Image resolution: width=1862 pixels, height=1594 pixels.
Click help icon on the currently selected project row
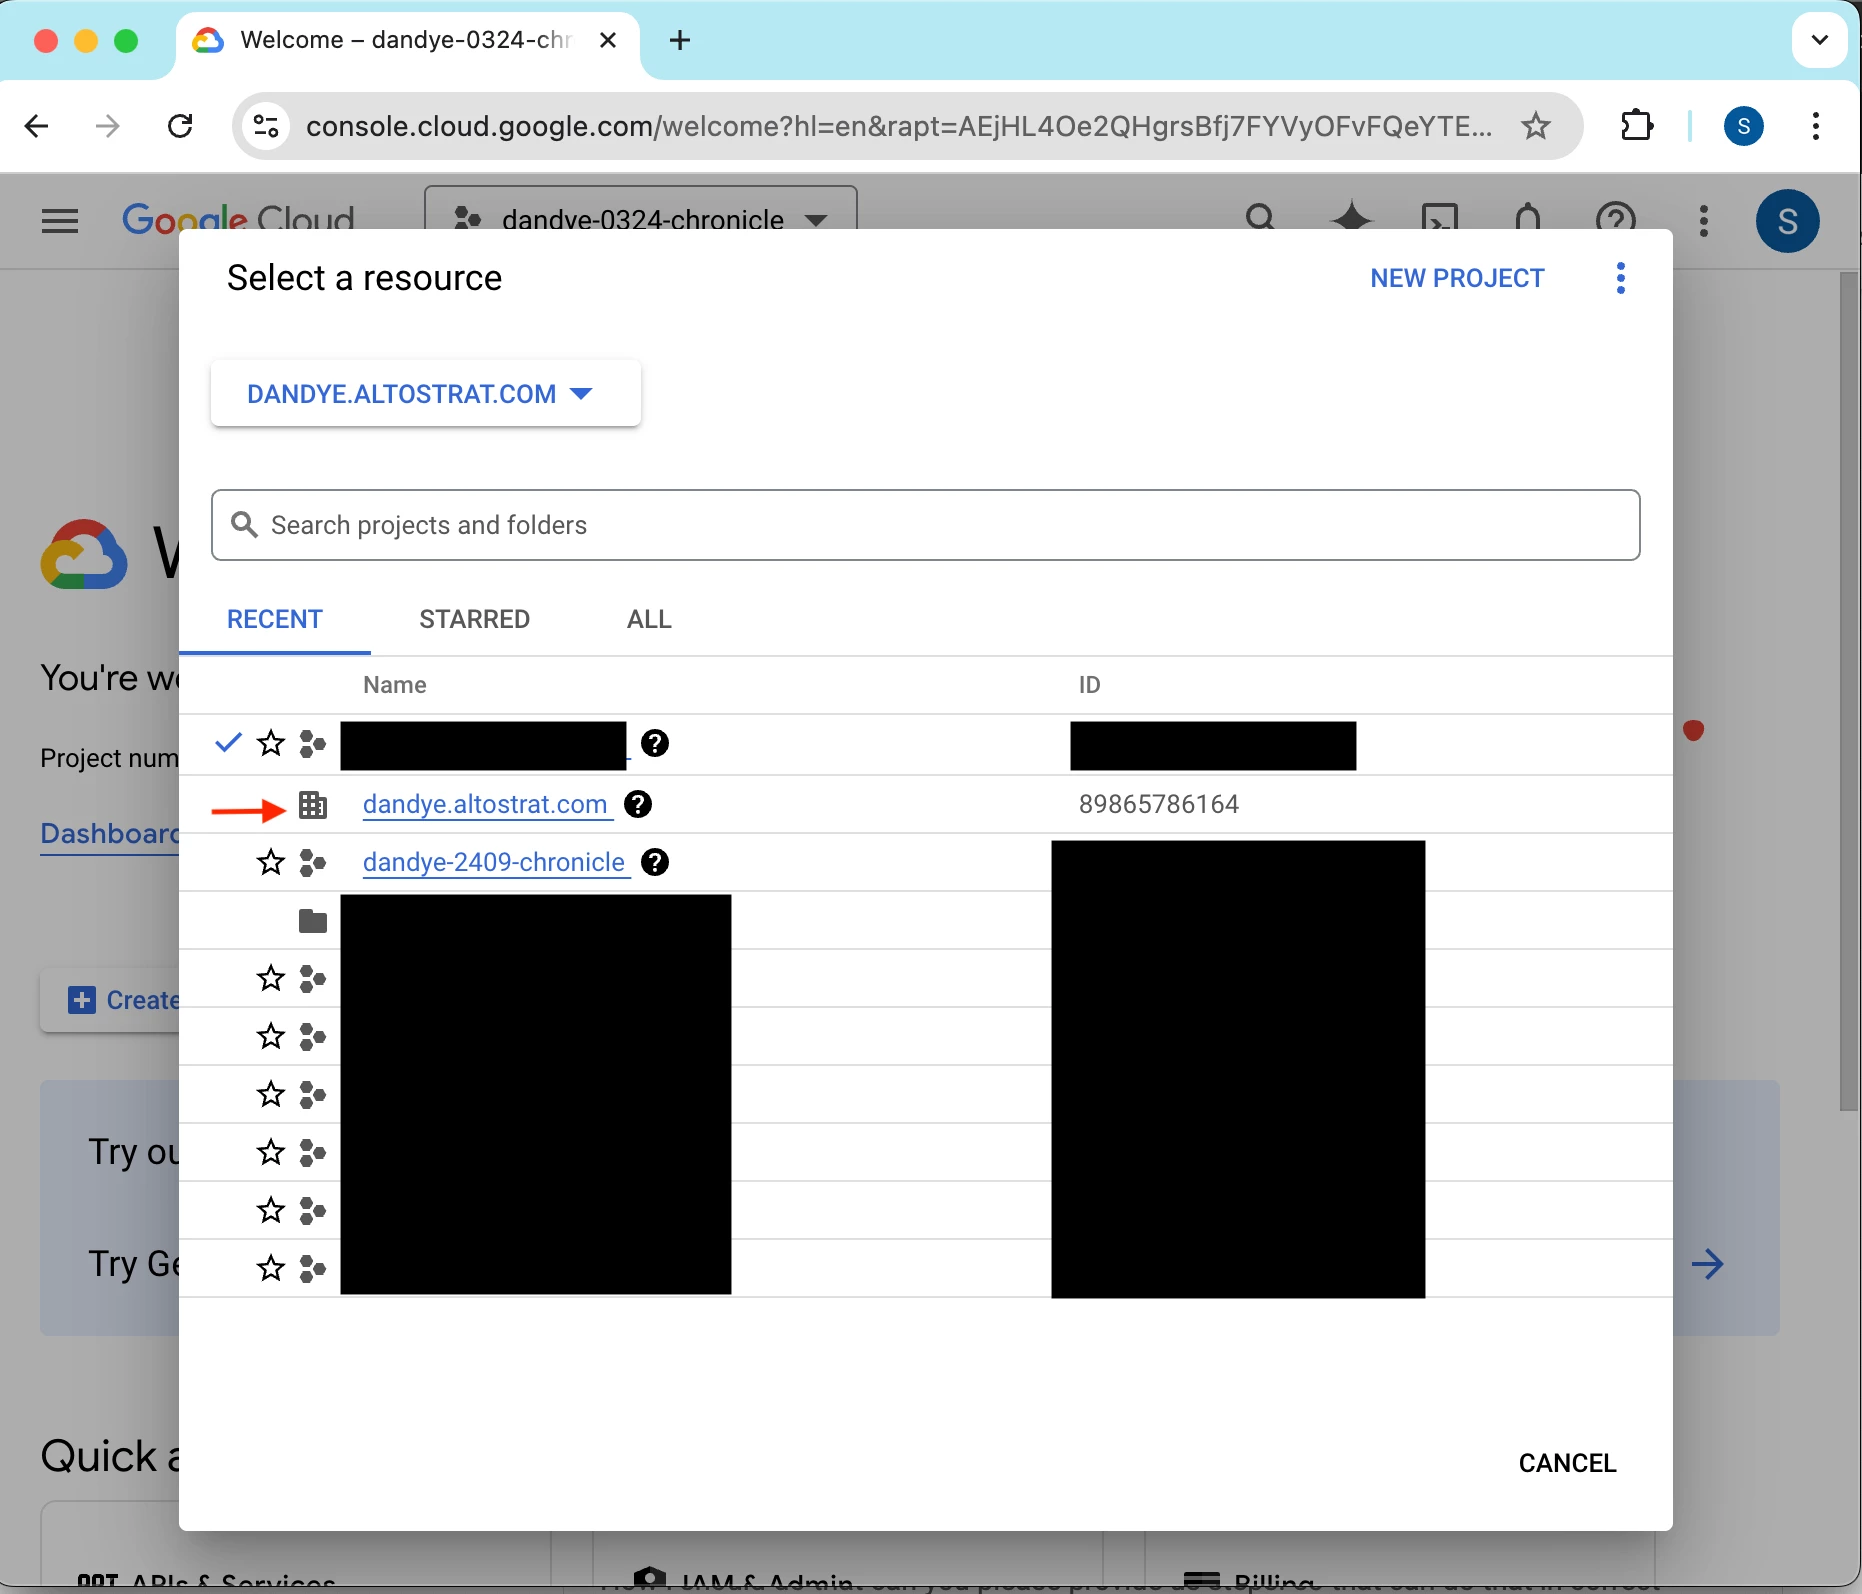655,743
